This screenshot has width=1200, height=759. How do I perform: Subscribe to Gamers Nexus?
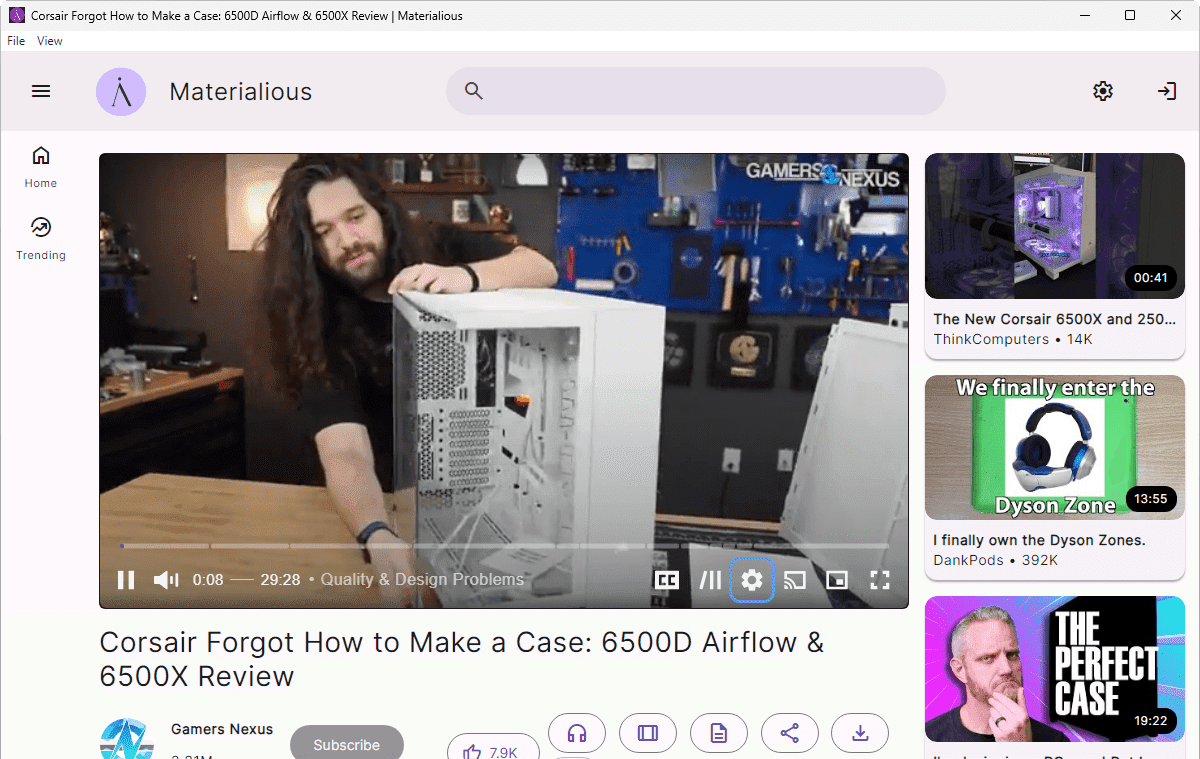(x=347, y=744)
